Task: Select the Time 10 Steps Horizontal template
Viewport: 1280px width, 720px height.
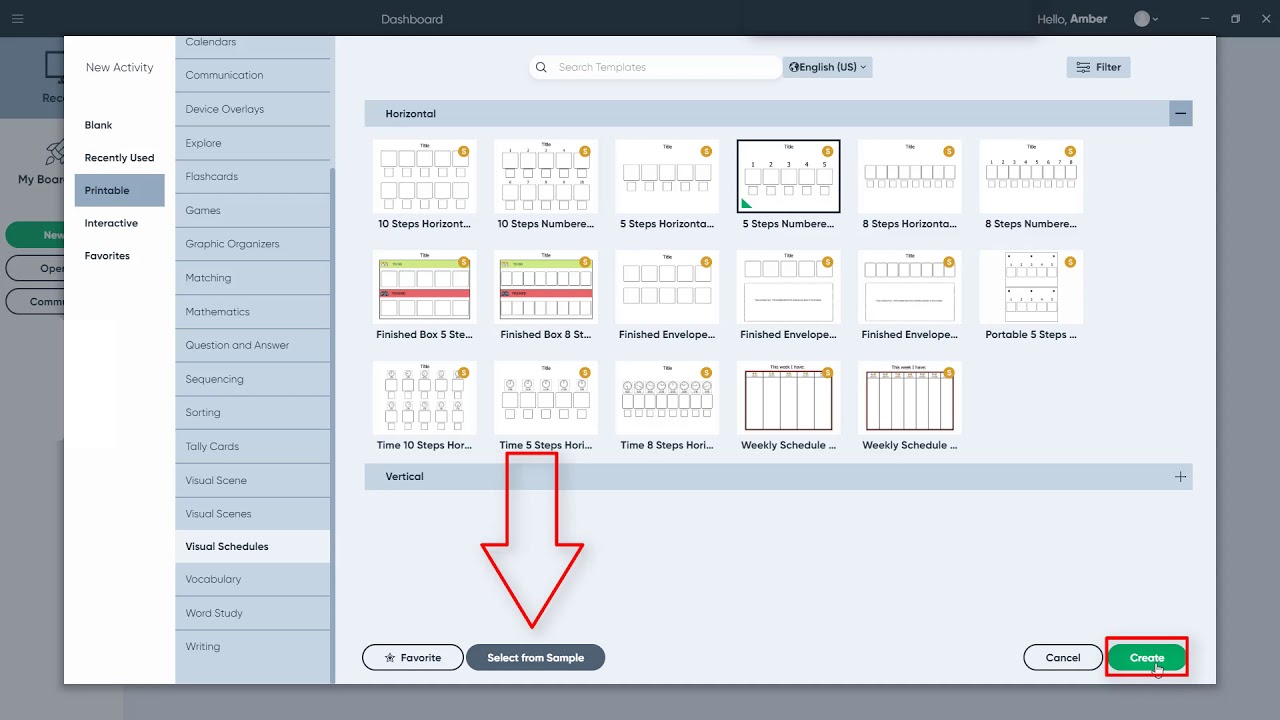Action: (x=424, y=407)
